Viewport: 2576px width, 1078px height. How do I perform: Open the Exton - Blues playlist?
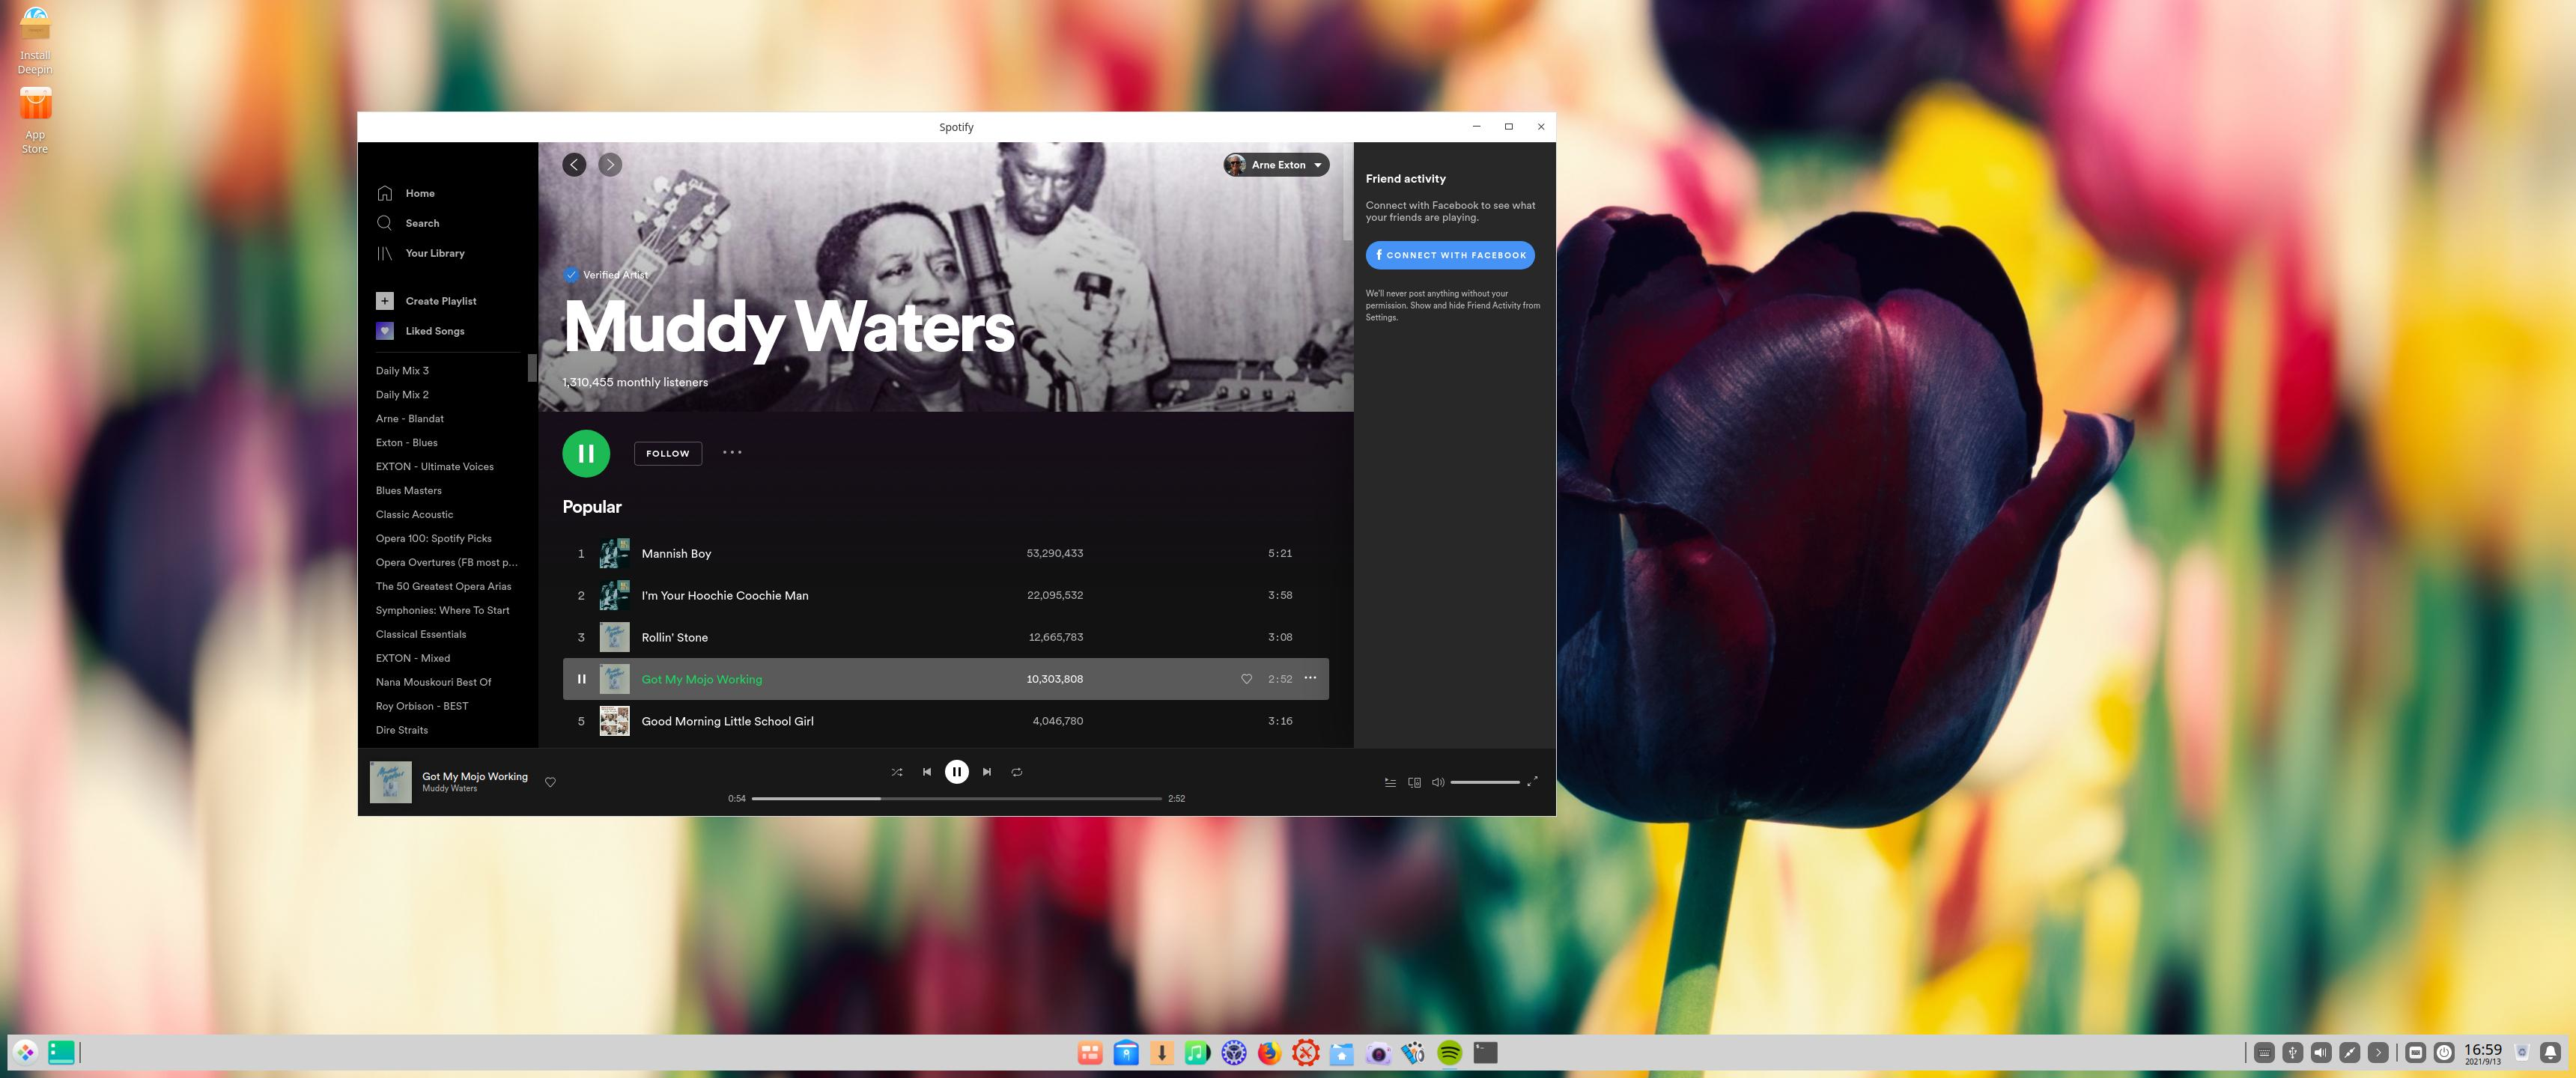tap(407, 443)
